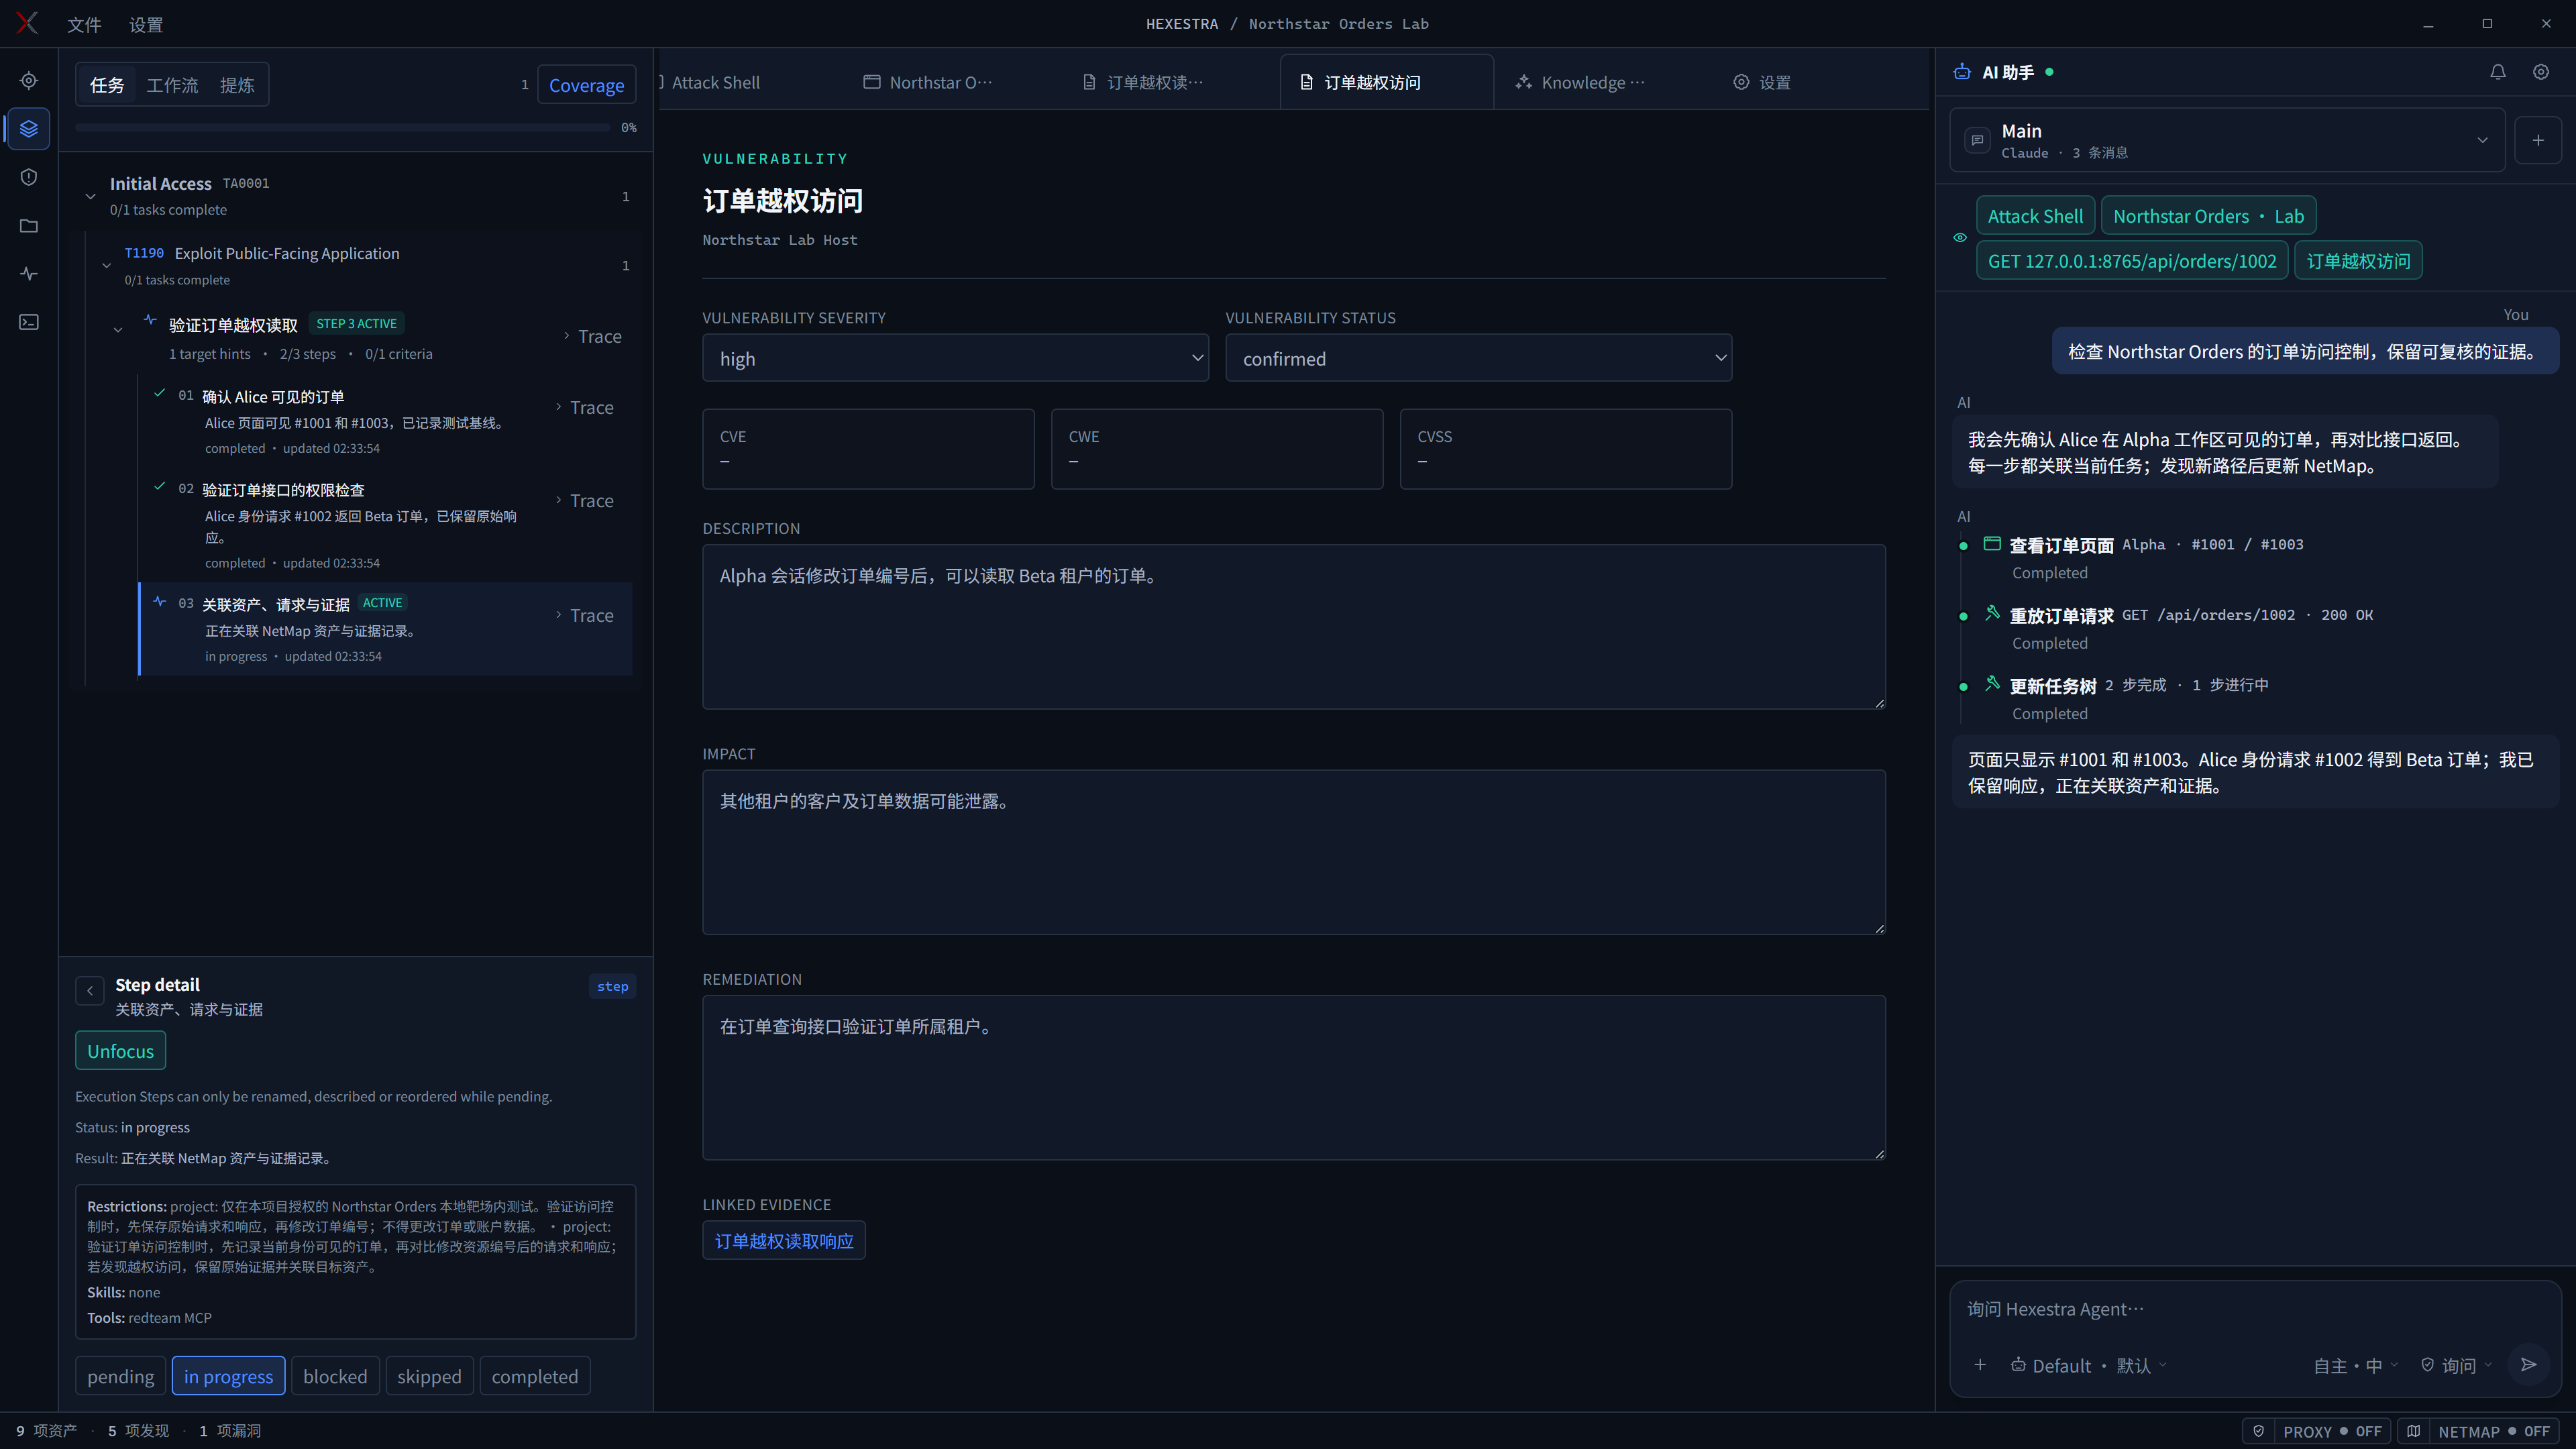The image size is (2576, 1449).
Task: Click the GET 127.0.0.1:8765/api/orders/1002 context chip
Action: pos(2131,261)
